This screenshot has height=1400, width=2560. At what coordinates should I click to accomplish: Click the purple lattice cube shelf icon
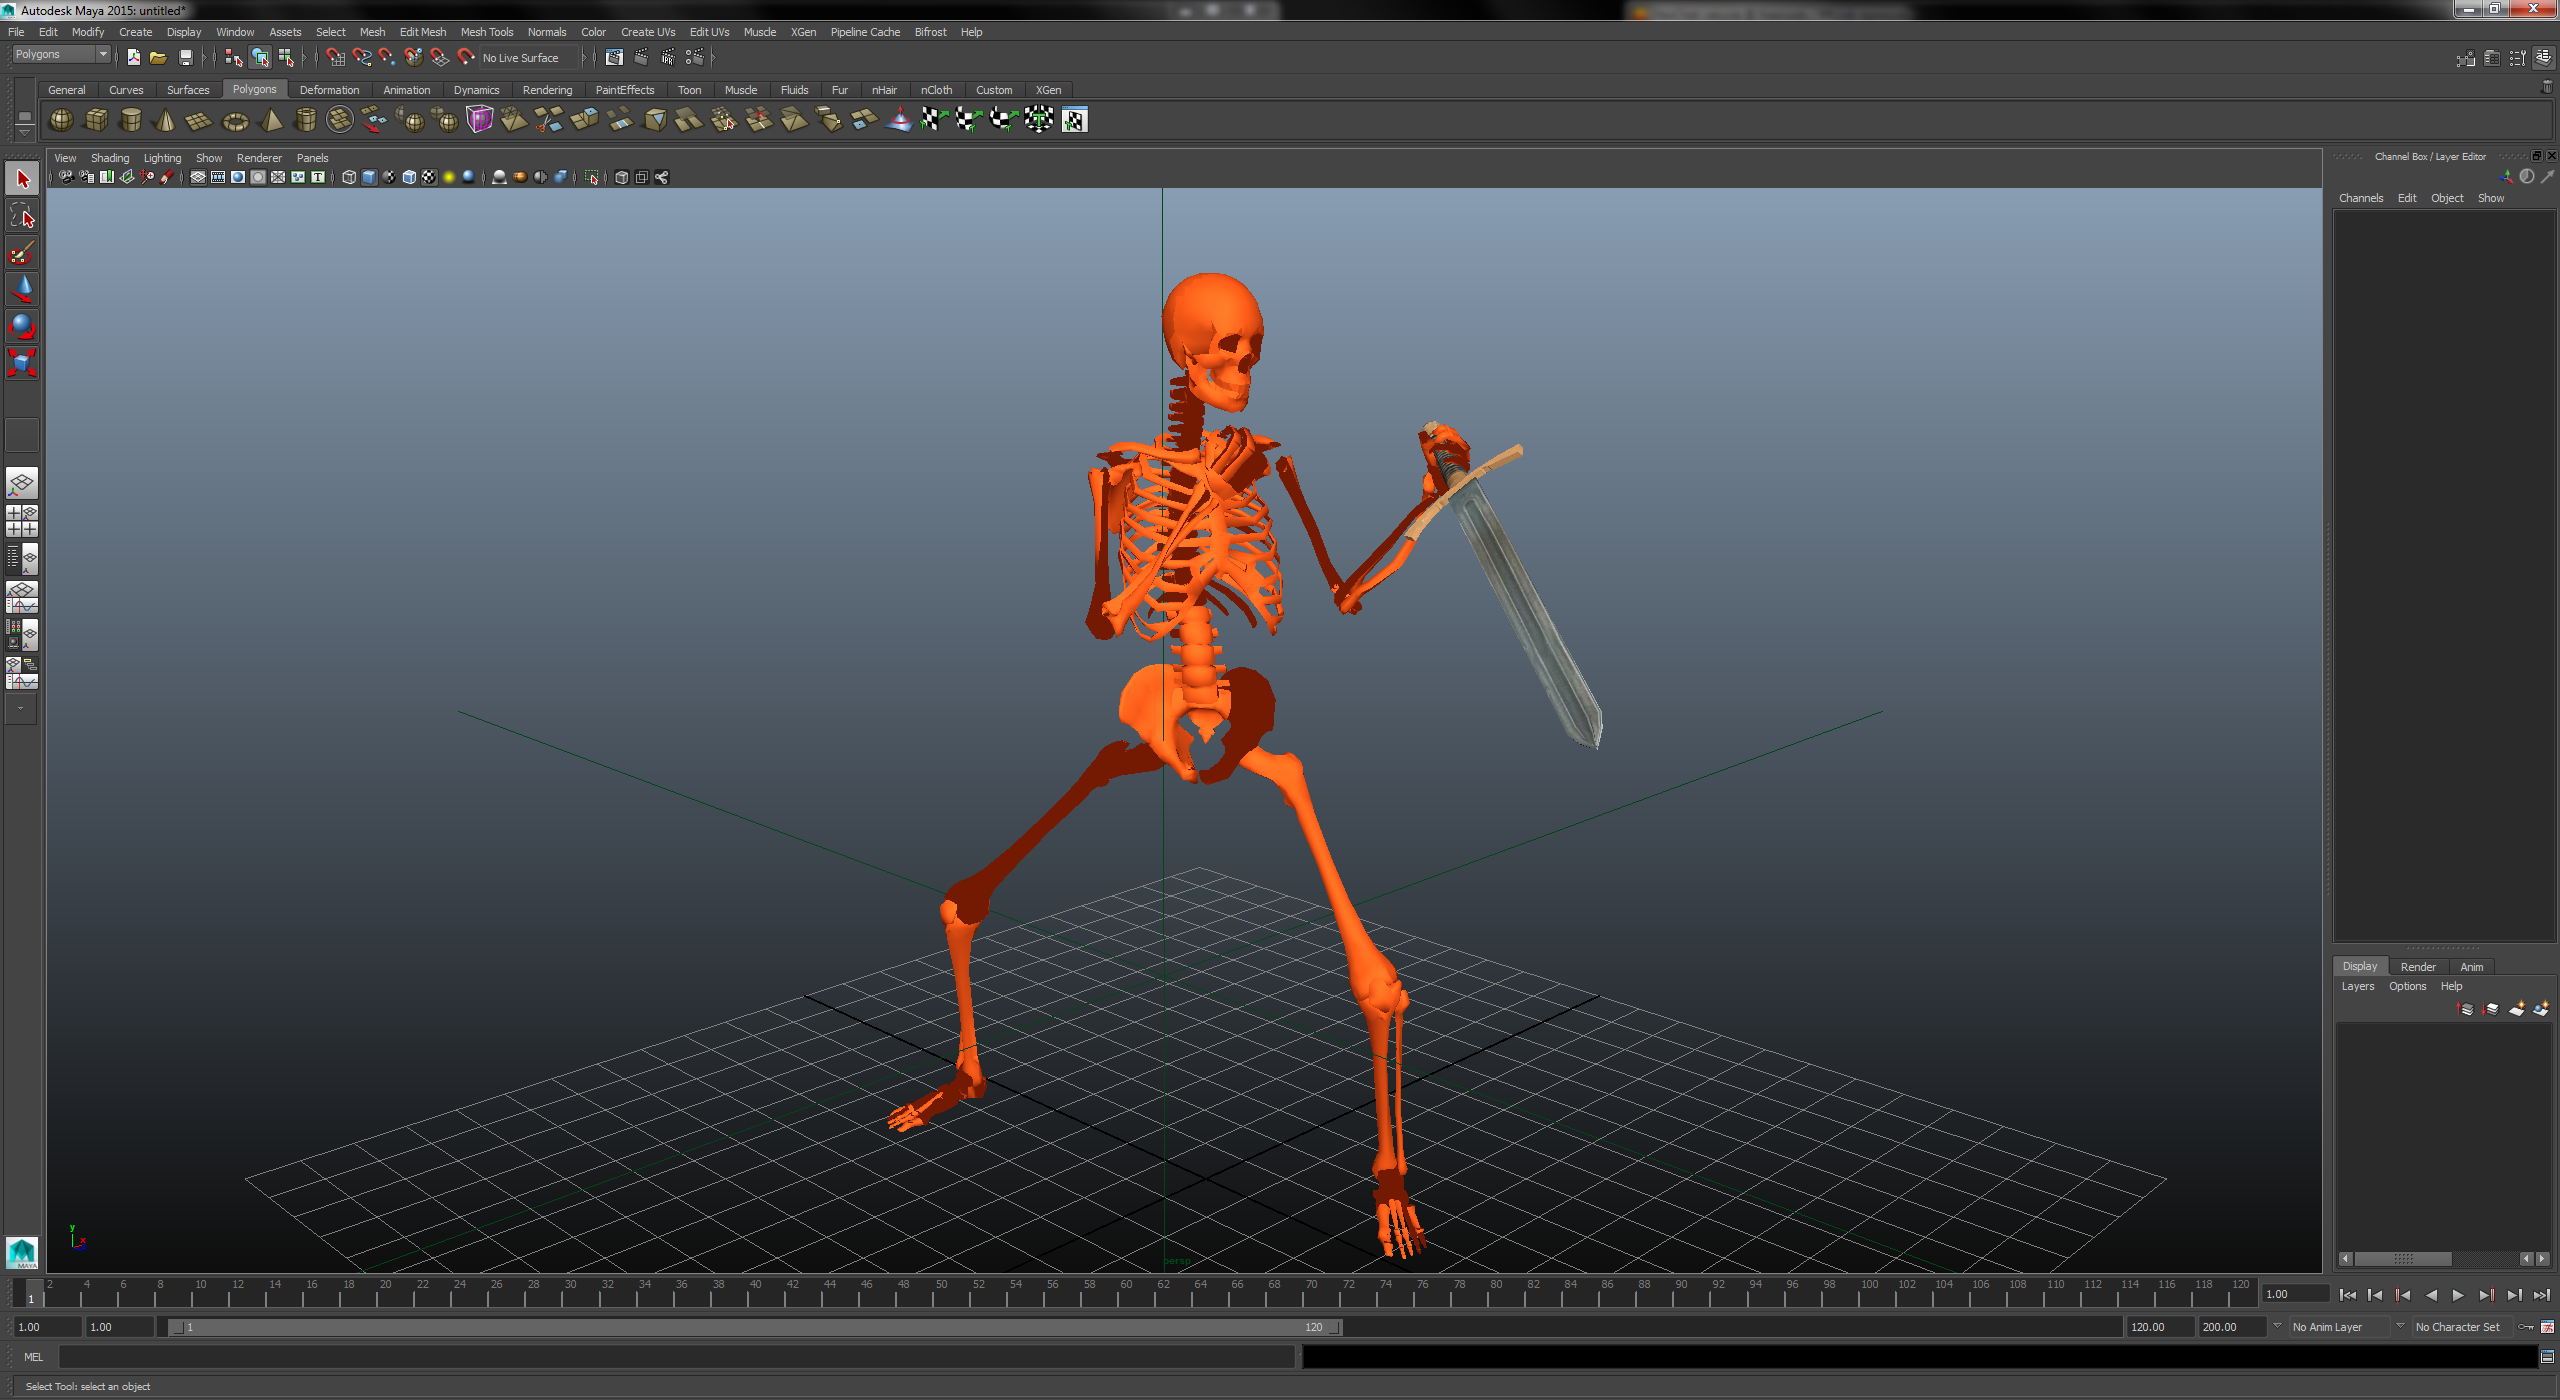tap(480, 120)
